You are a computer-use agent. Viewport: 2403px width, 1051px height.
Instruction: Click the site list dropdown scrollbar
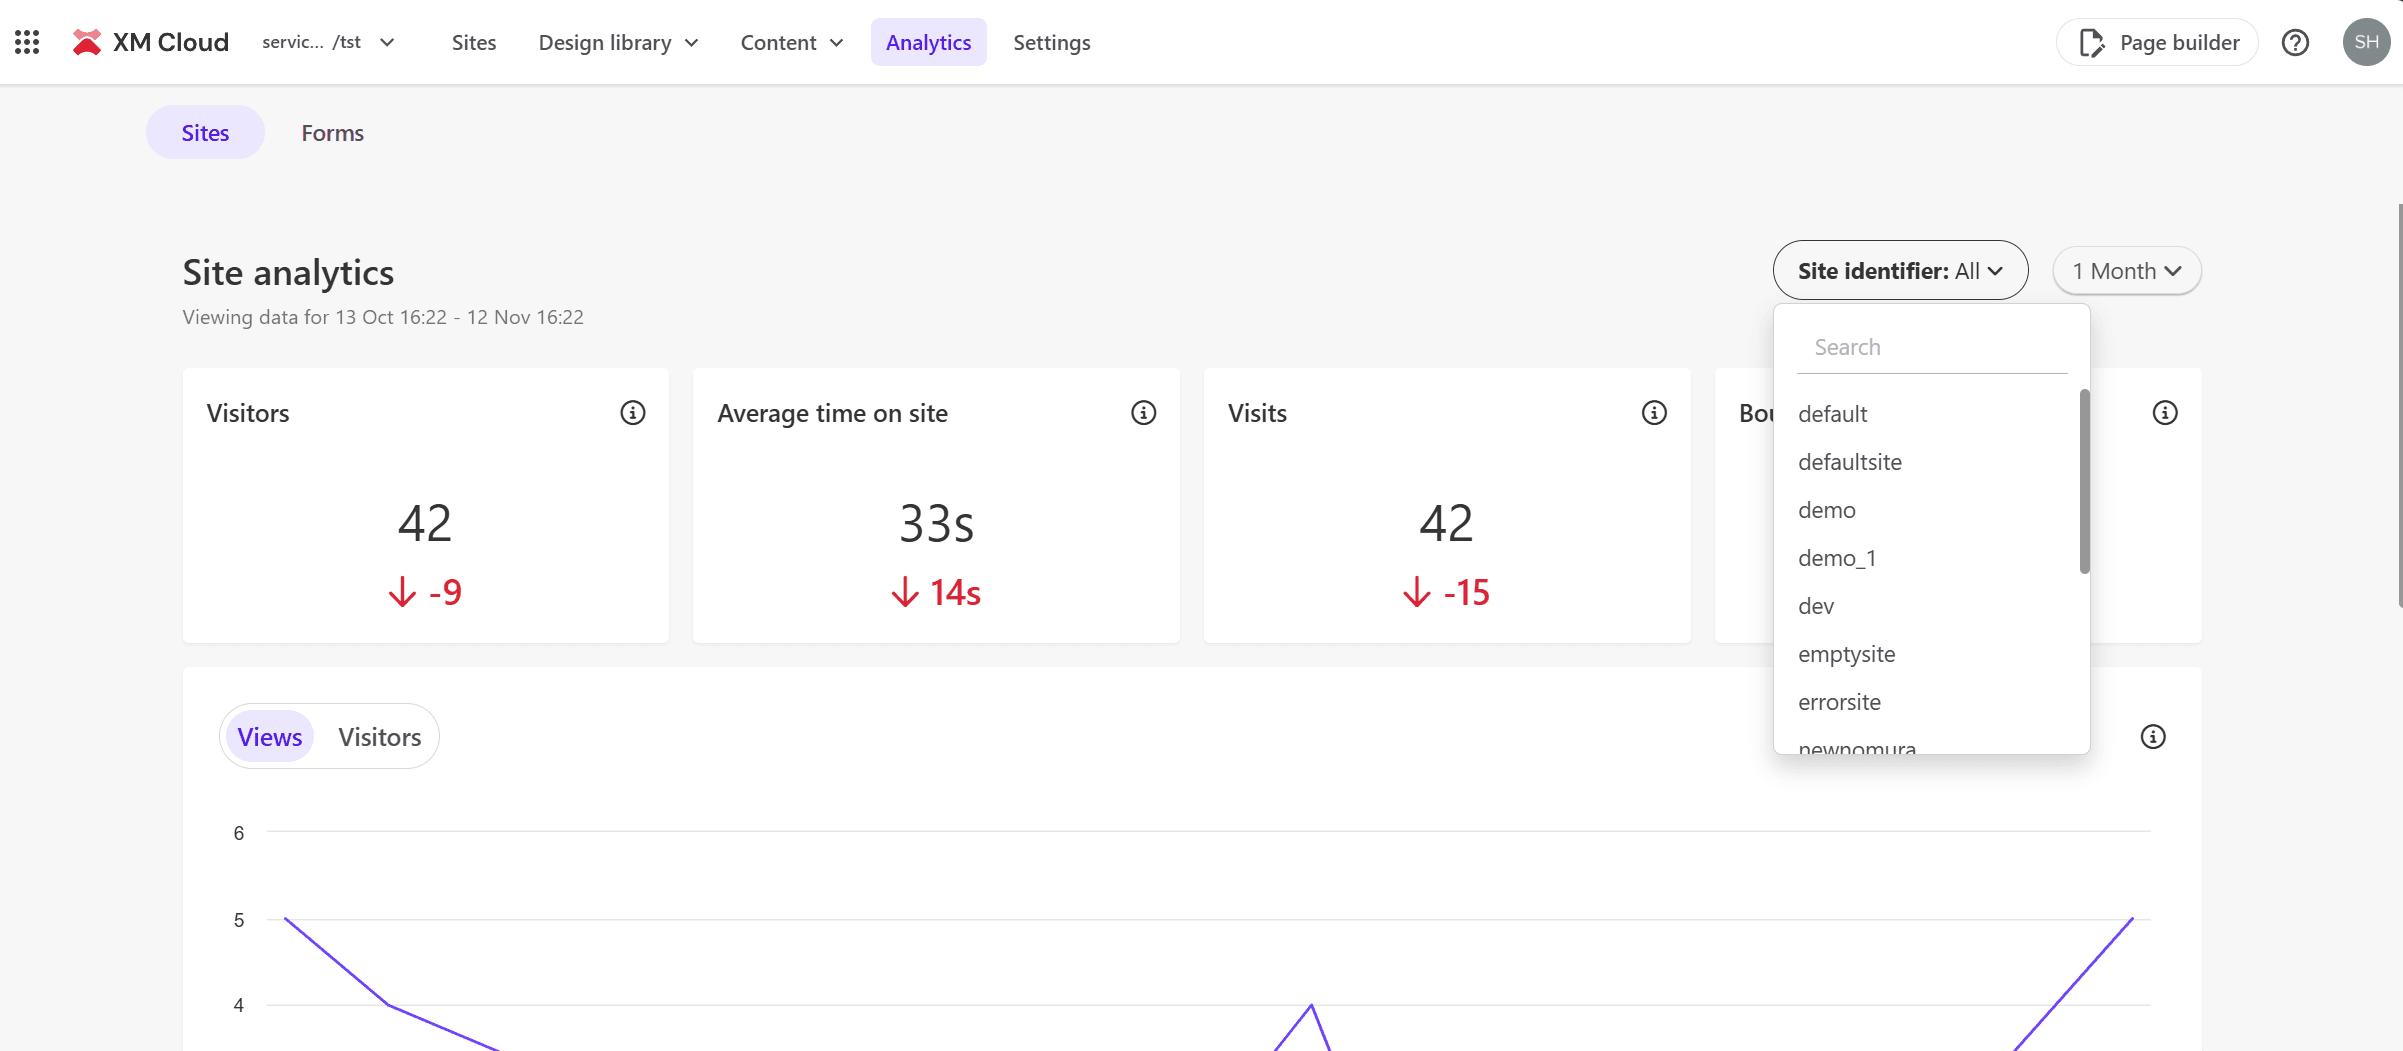2084,480
